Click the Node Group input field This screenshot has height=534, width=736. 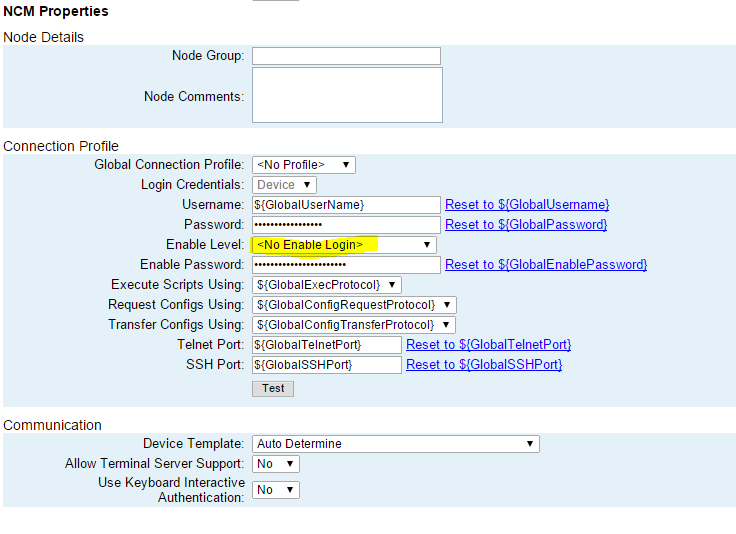pyautogui.click(x=346, y=56)
